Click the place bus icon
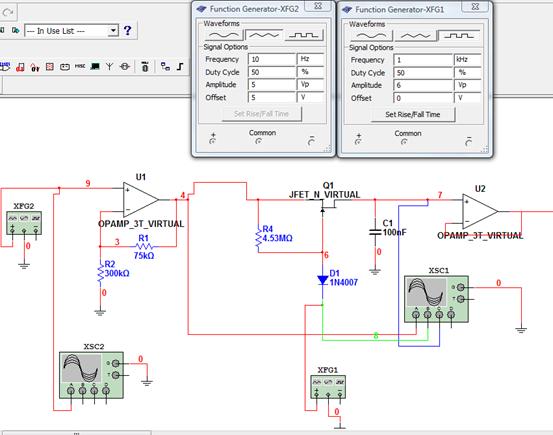Viewport: 553px width, 435px height. pos(180,66)
